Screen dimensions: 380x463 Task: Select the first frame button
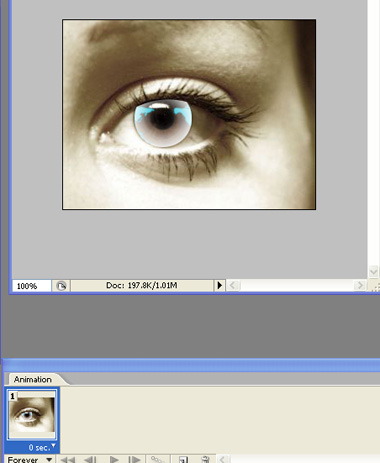pyautogui.click(x=68, y=459)
